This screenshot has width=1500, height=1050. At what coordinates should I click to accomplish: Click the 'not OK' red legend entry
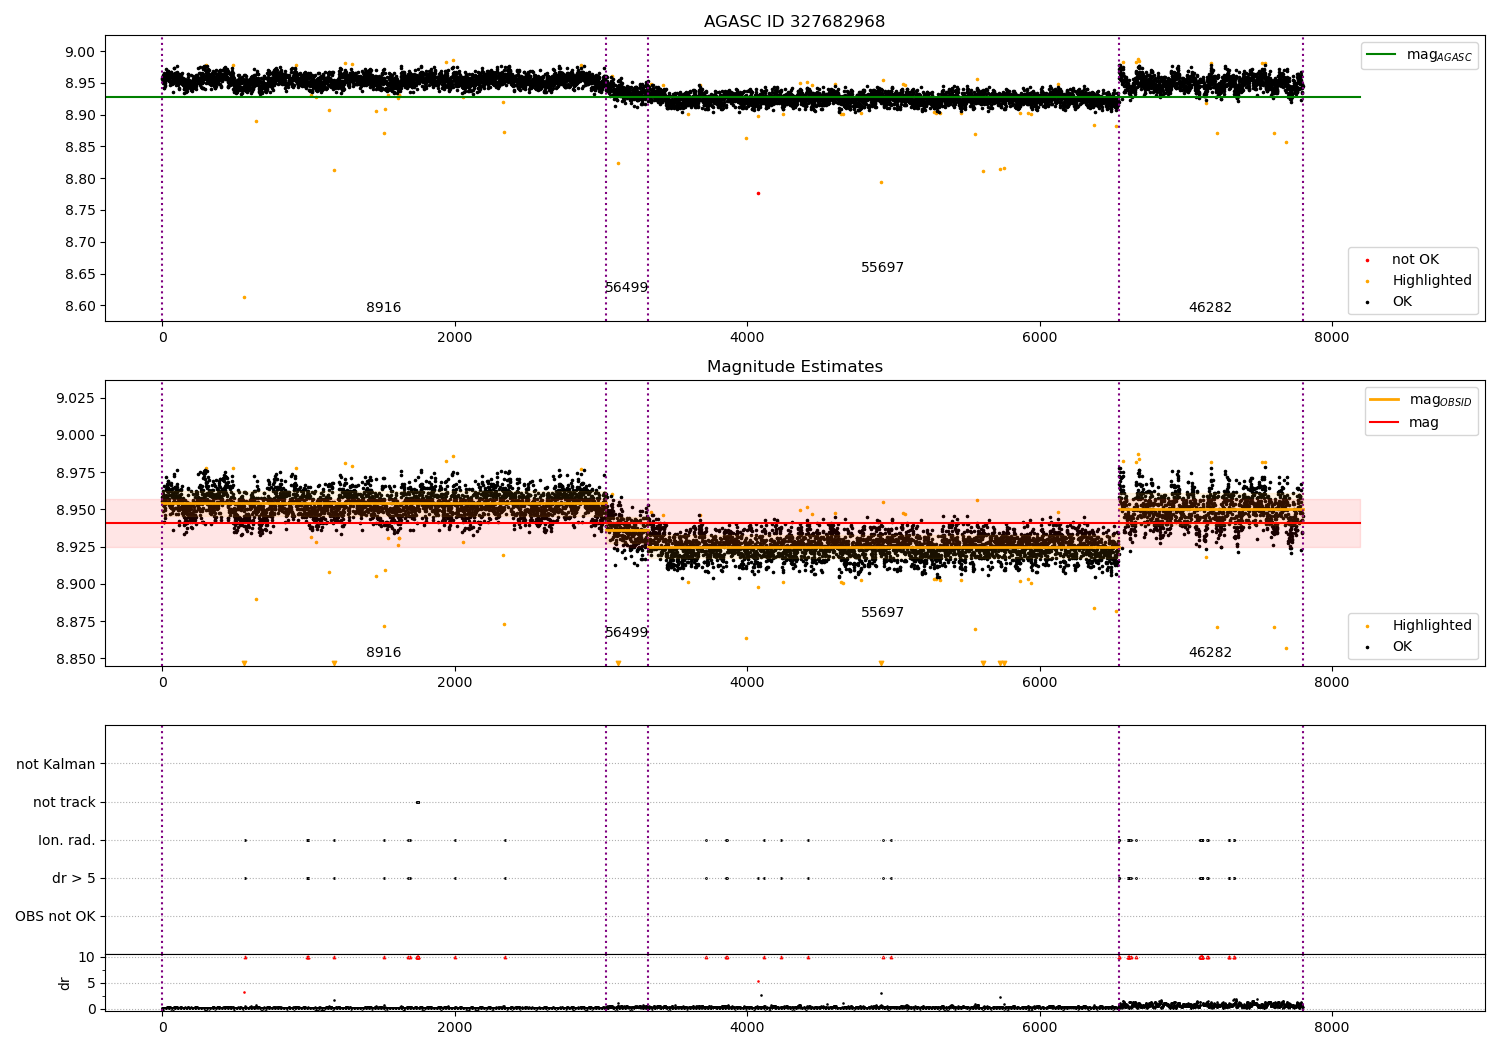click(1415, 259)
